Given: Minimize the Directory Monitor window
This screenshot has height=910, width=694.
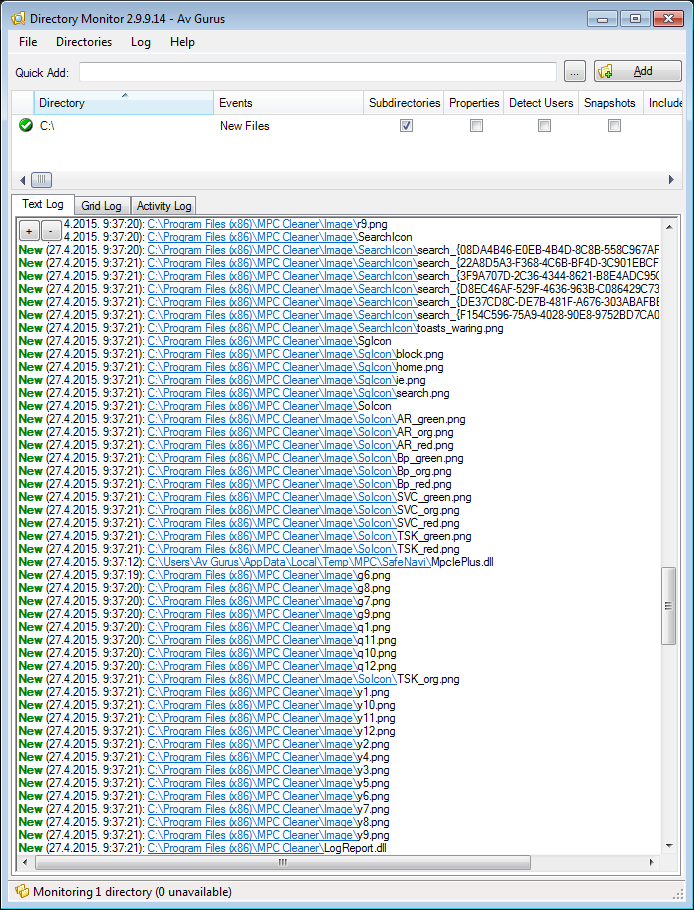Looking at the screenshot, I should [602, 19].
